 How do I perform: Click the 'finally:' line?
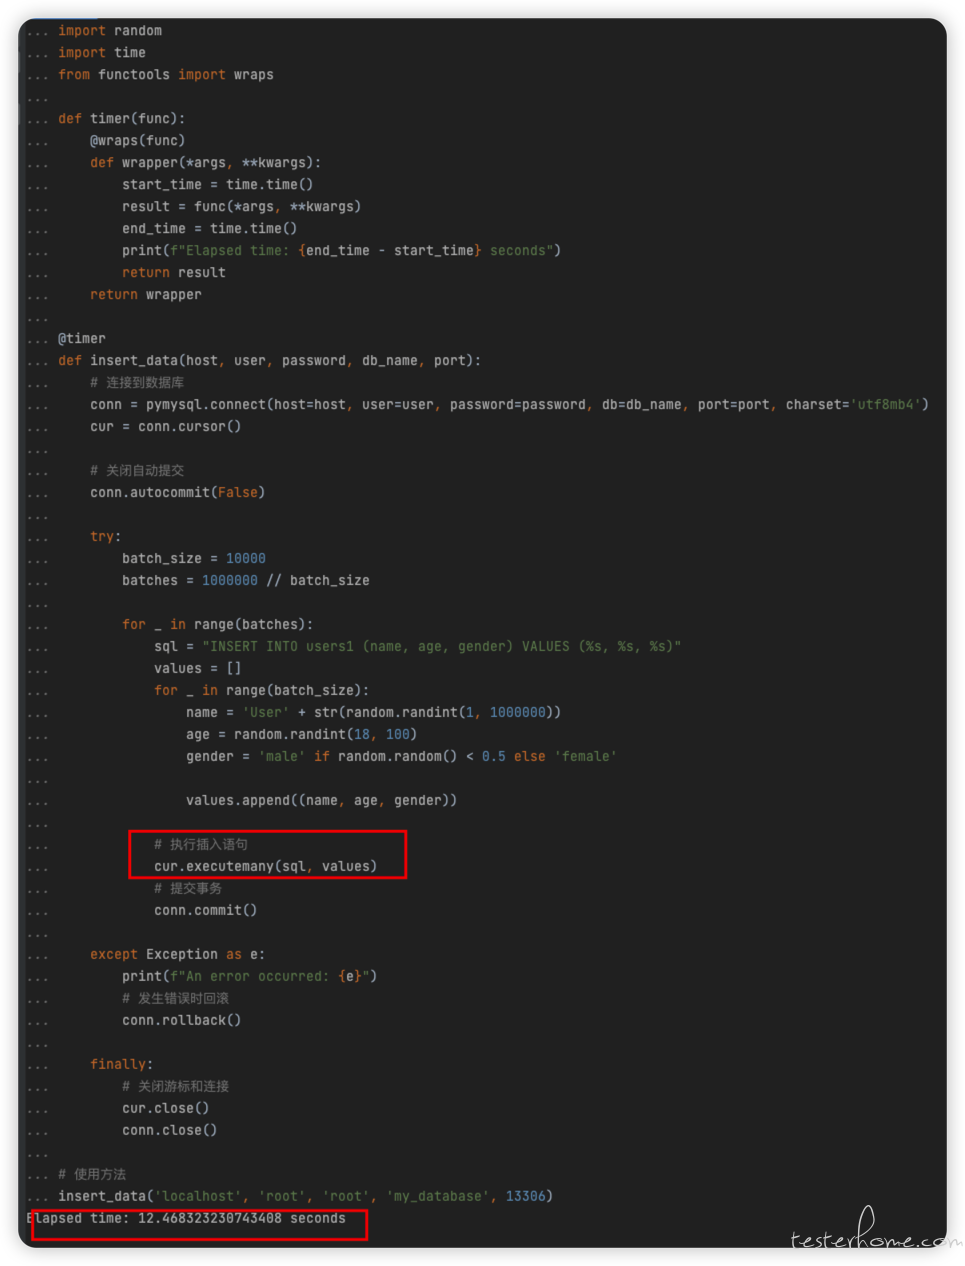tap(122, 1065)
